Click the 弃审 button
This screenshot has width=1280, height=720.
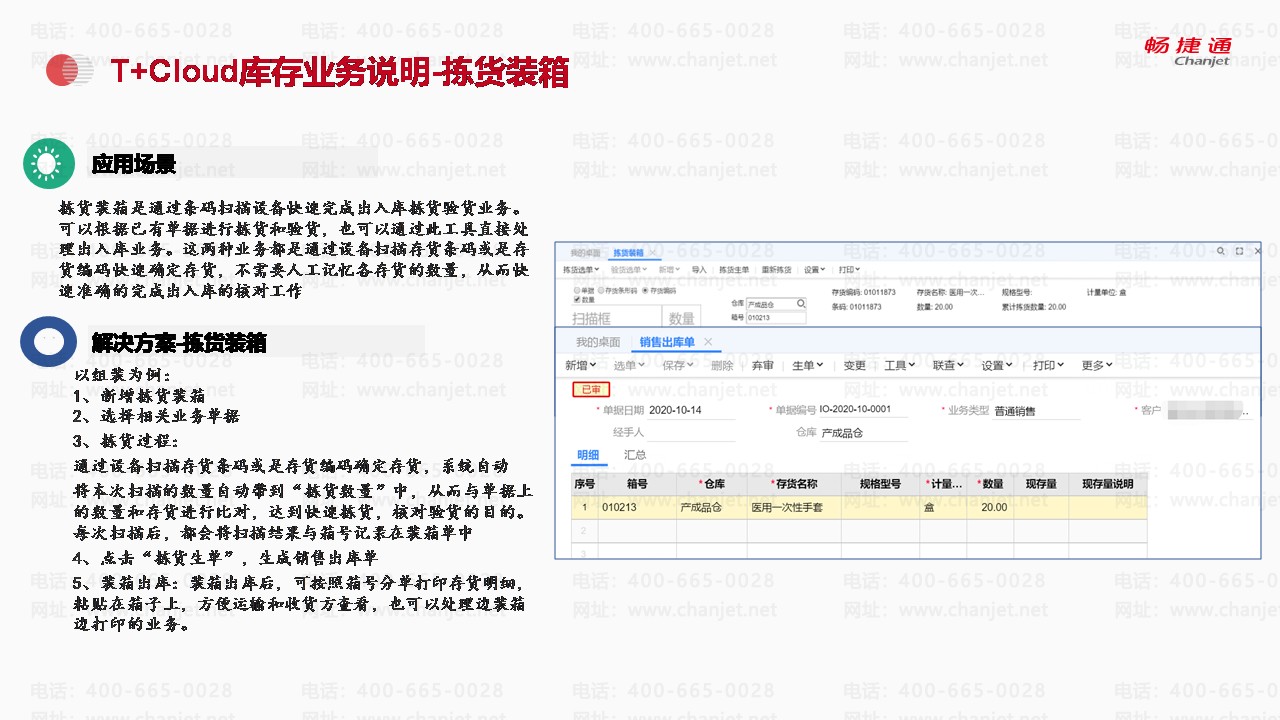click(x=763, y=365)
